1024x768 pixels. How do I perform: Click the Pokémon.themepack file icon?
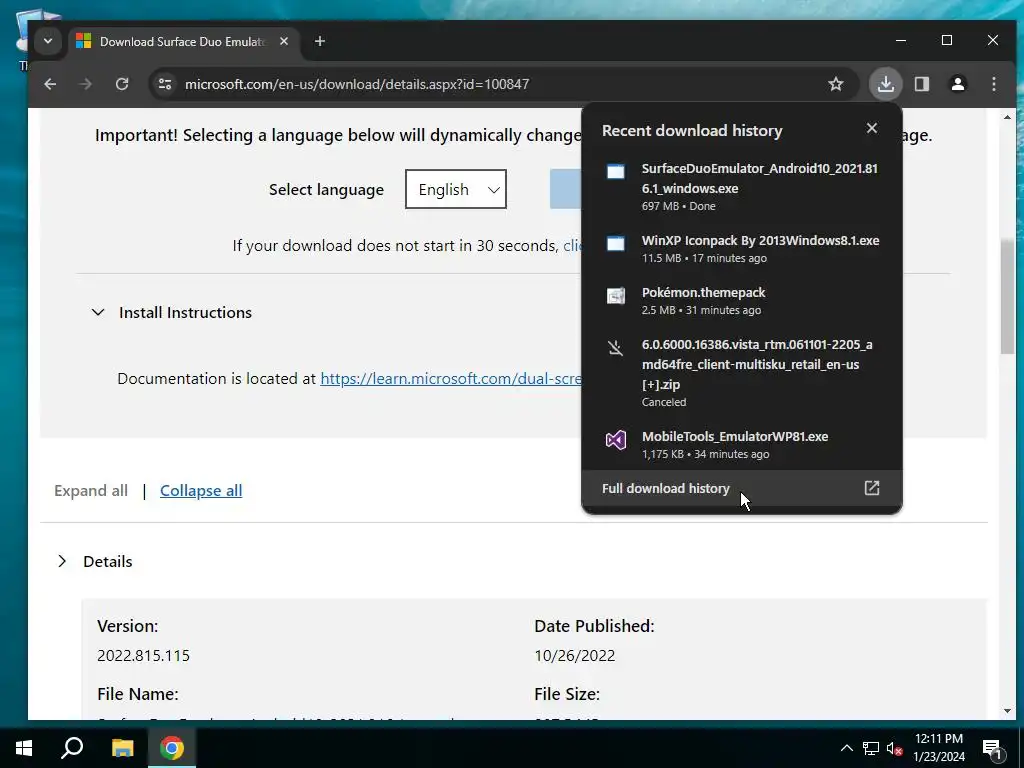616,296
